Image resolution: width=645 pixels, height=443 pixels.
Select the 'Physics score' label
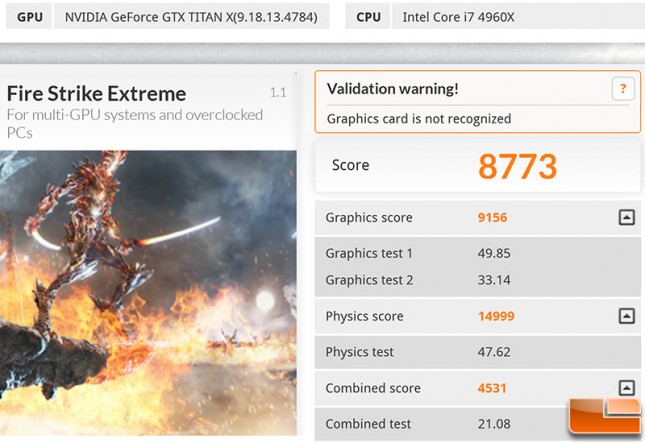pyautogui.click(x=364, y=316)
